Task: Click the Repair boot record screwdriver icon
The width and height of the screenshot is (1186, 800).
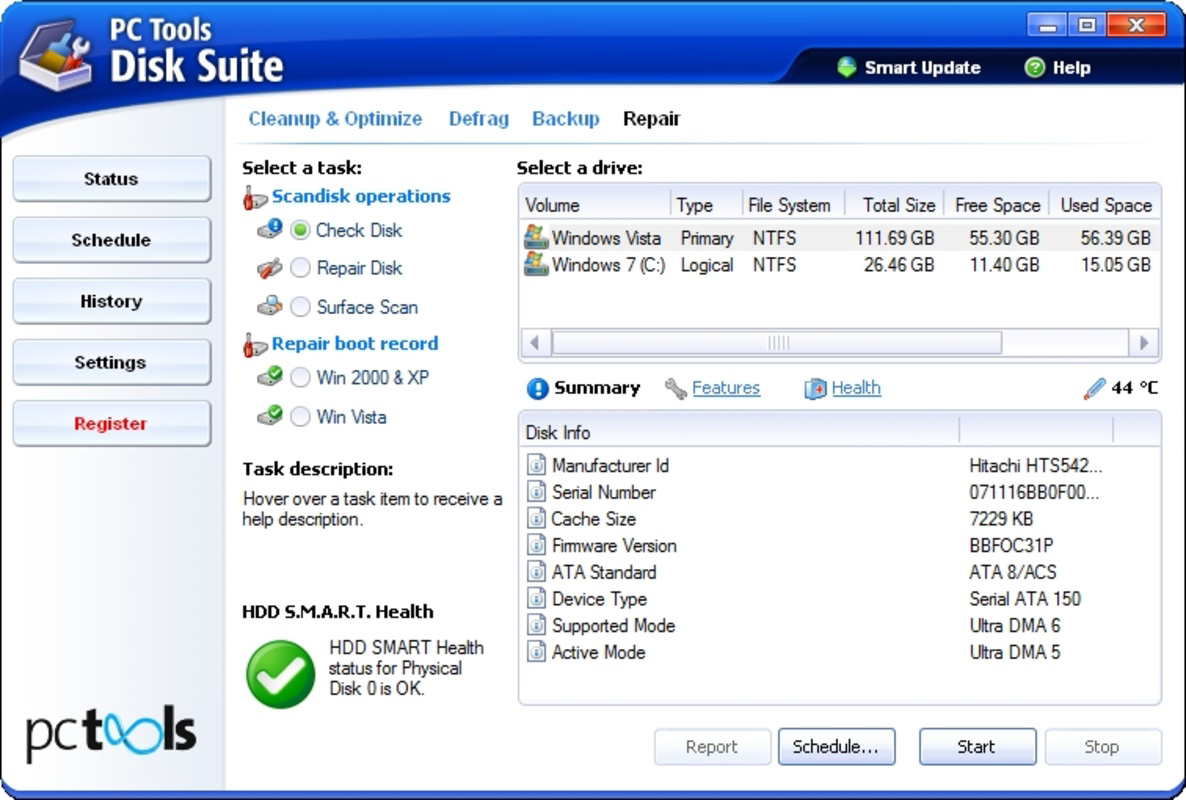Action: (x=255, y=345)
